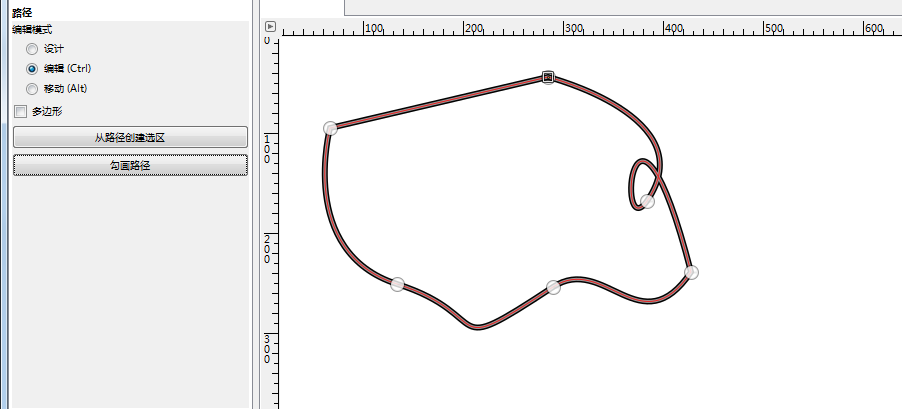Select the path anchor in the bottom middle

553,287
